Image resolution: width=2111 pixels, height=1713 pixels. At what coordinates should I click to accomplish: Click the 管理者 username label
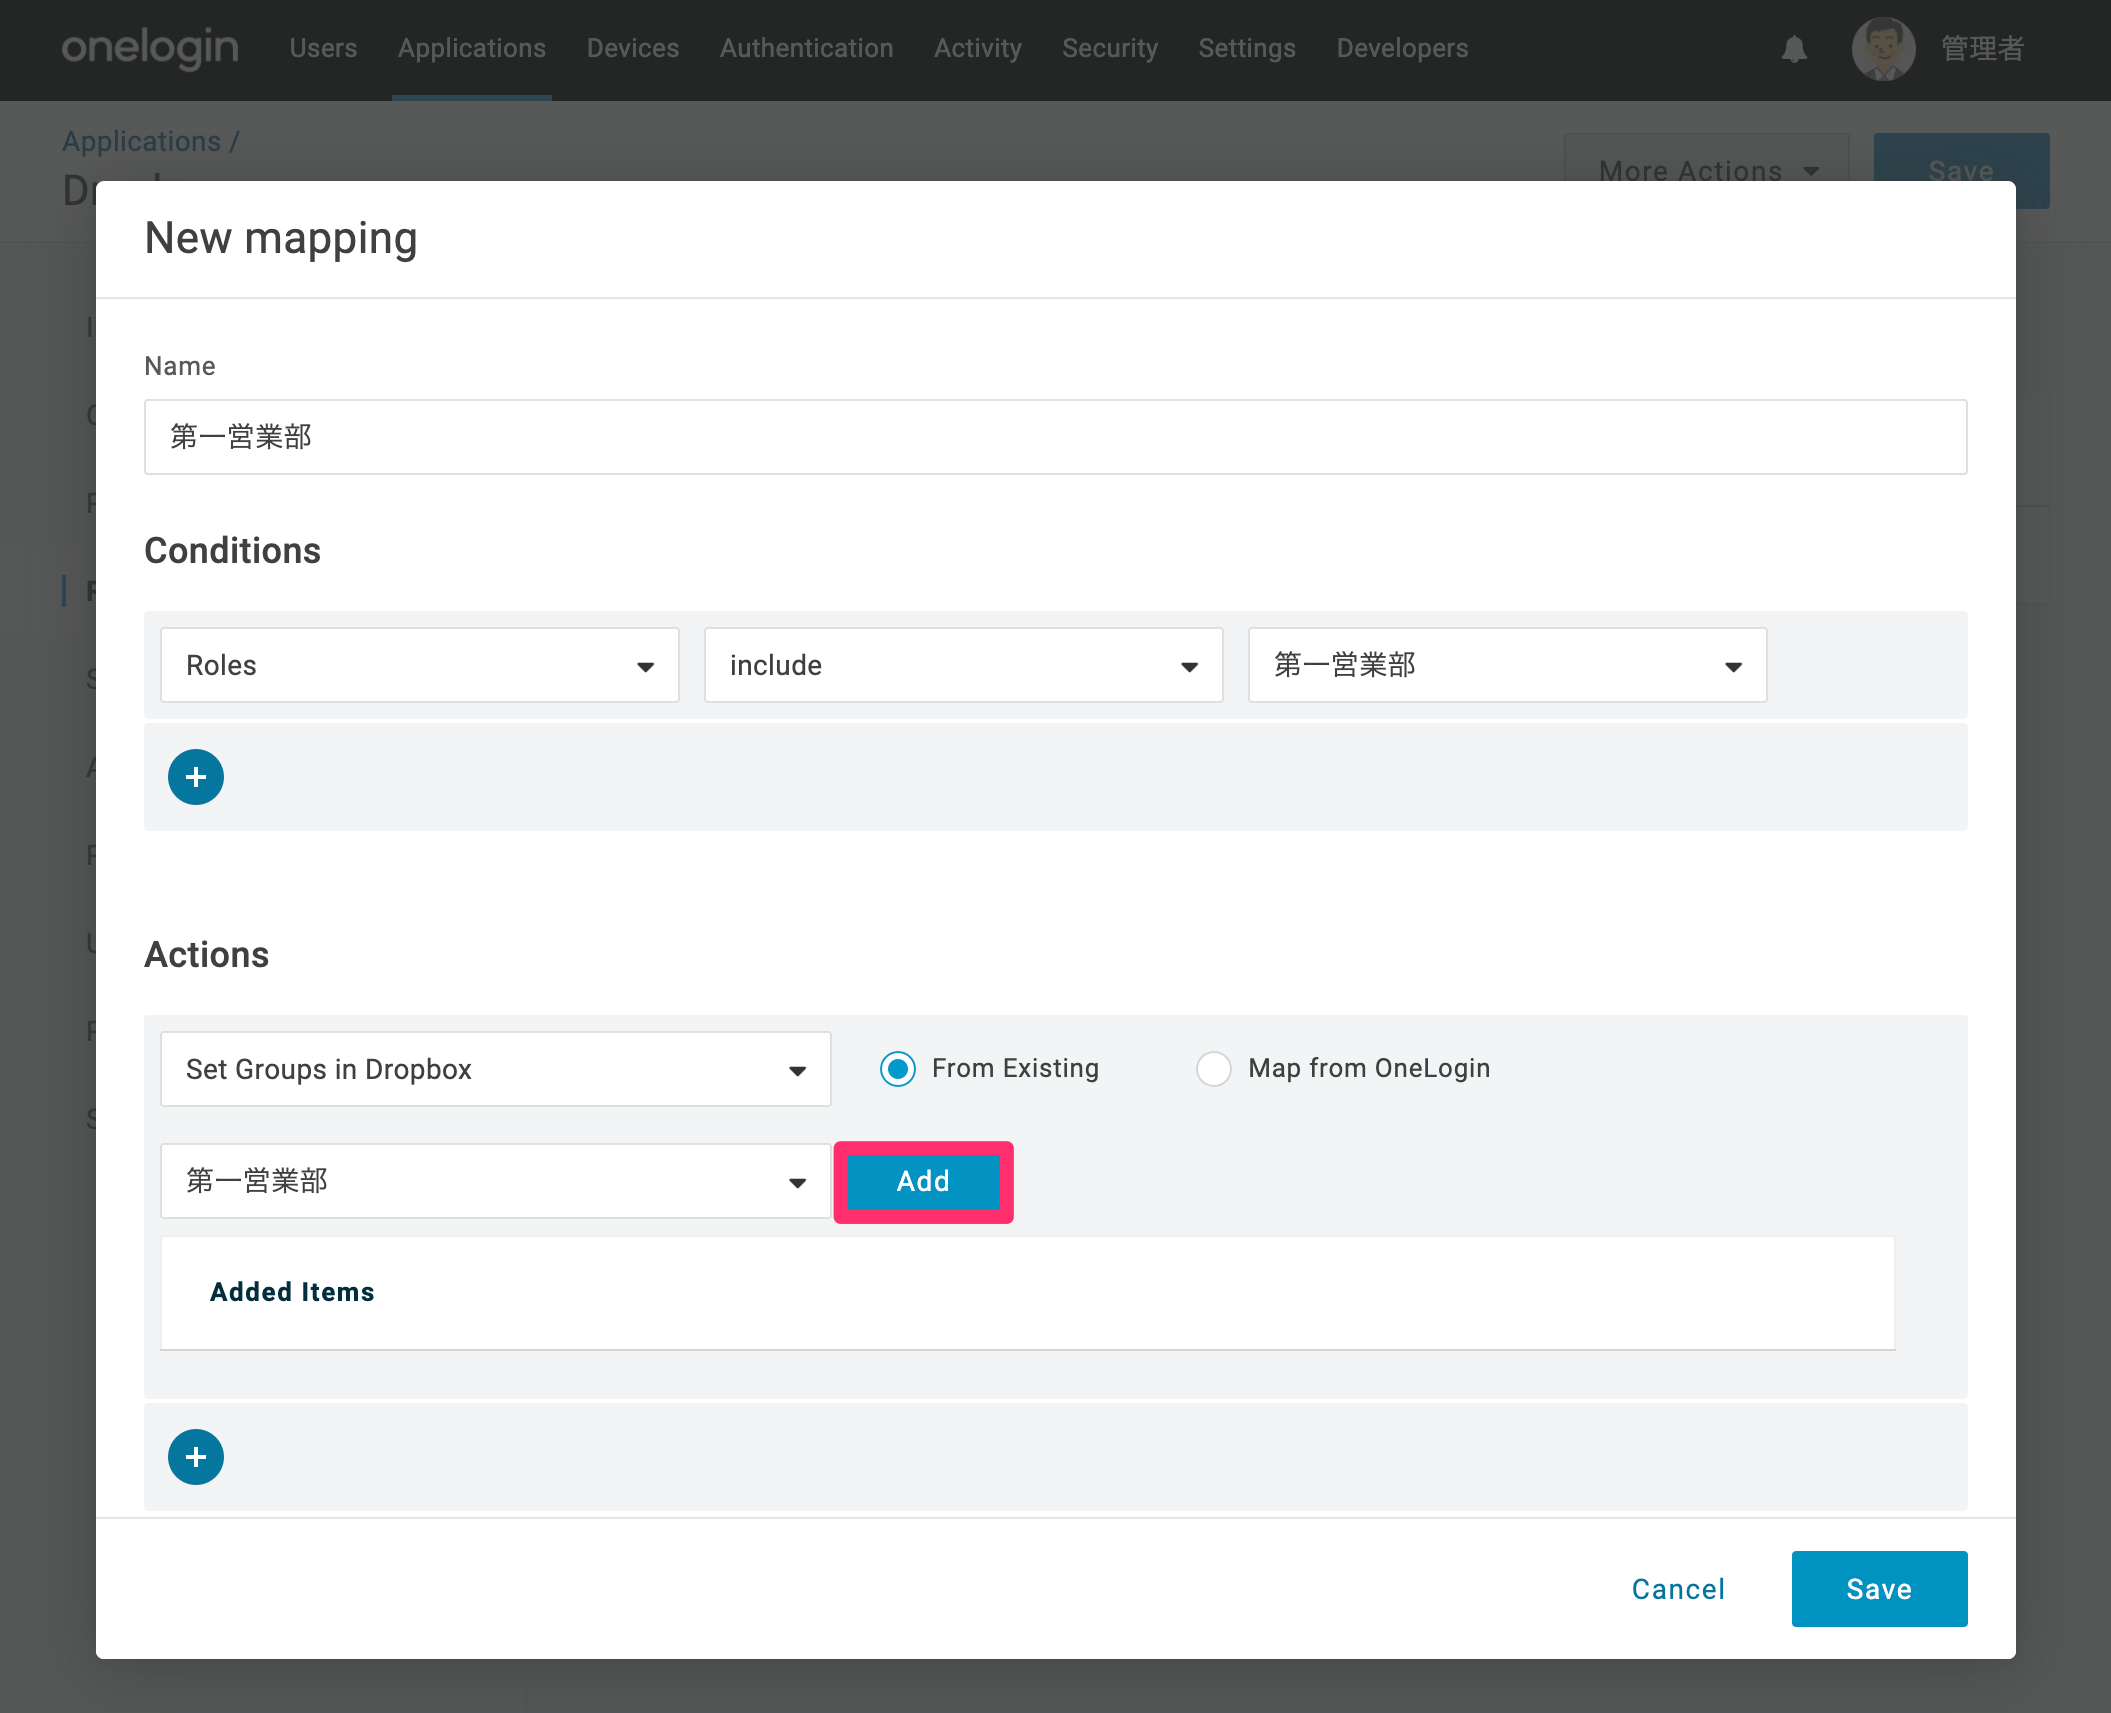point(1983,48)
